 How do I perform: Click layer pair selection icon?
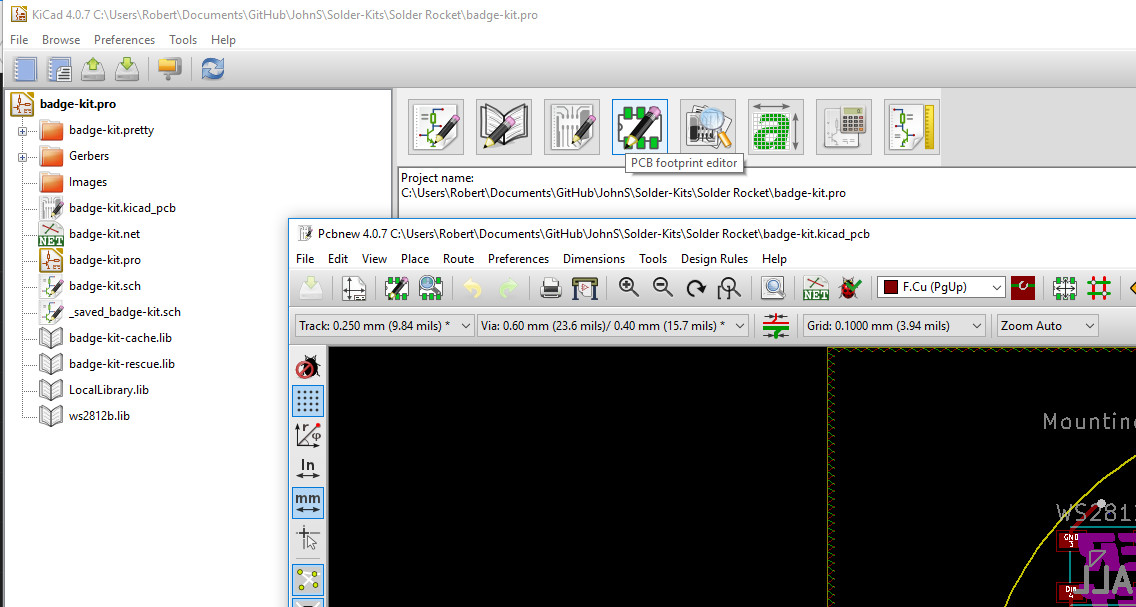coord(1023,288)
